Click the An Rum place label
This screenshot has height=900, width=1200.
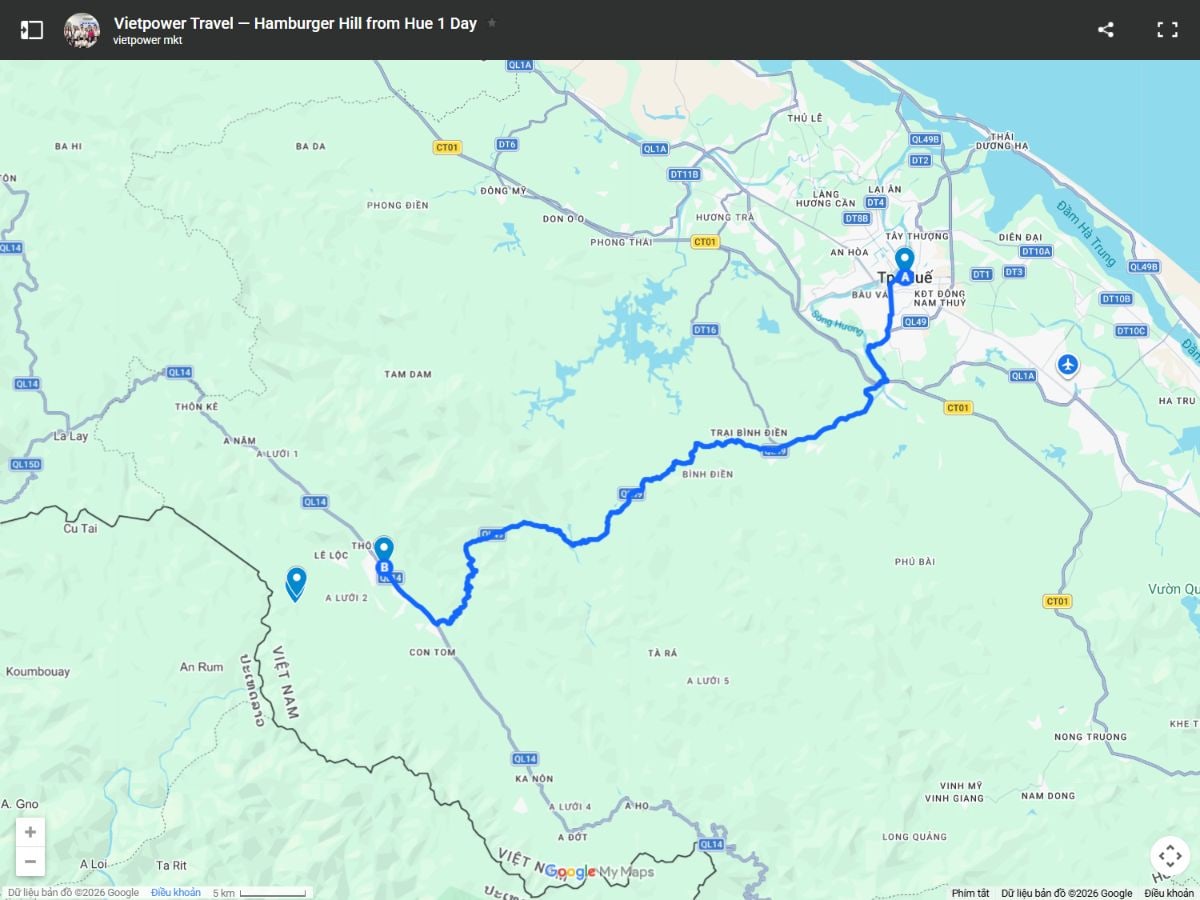[x=201, y=667]
